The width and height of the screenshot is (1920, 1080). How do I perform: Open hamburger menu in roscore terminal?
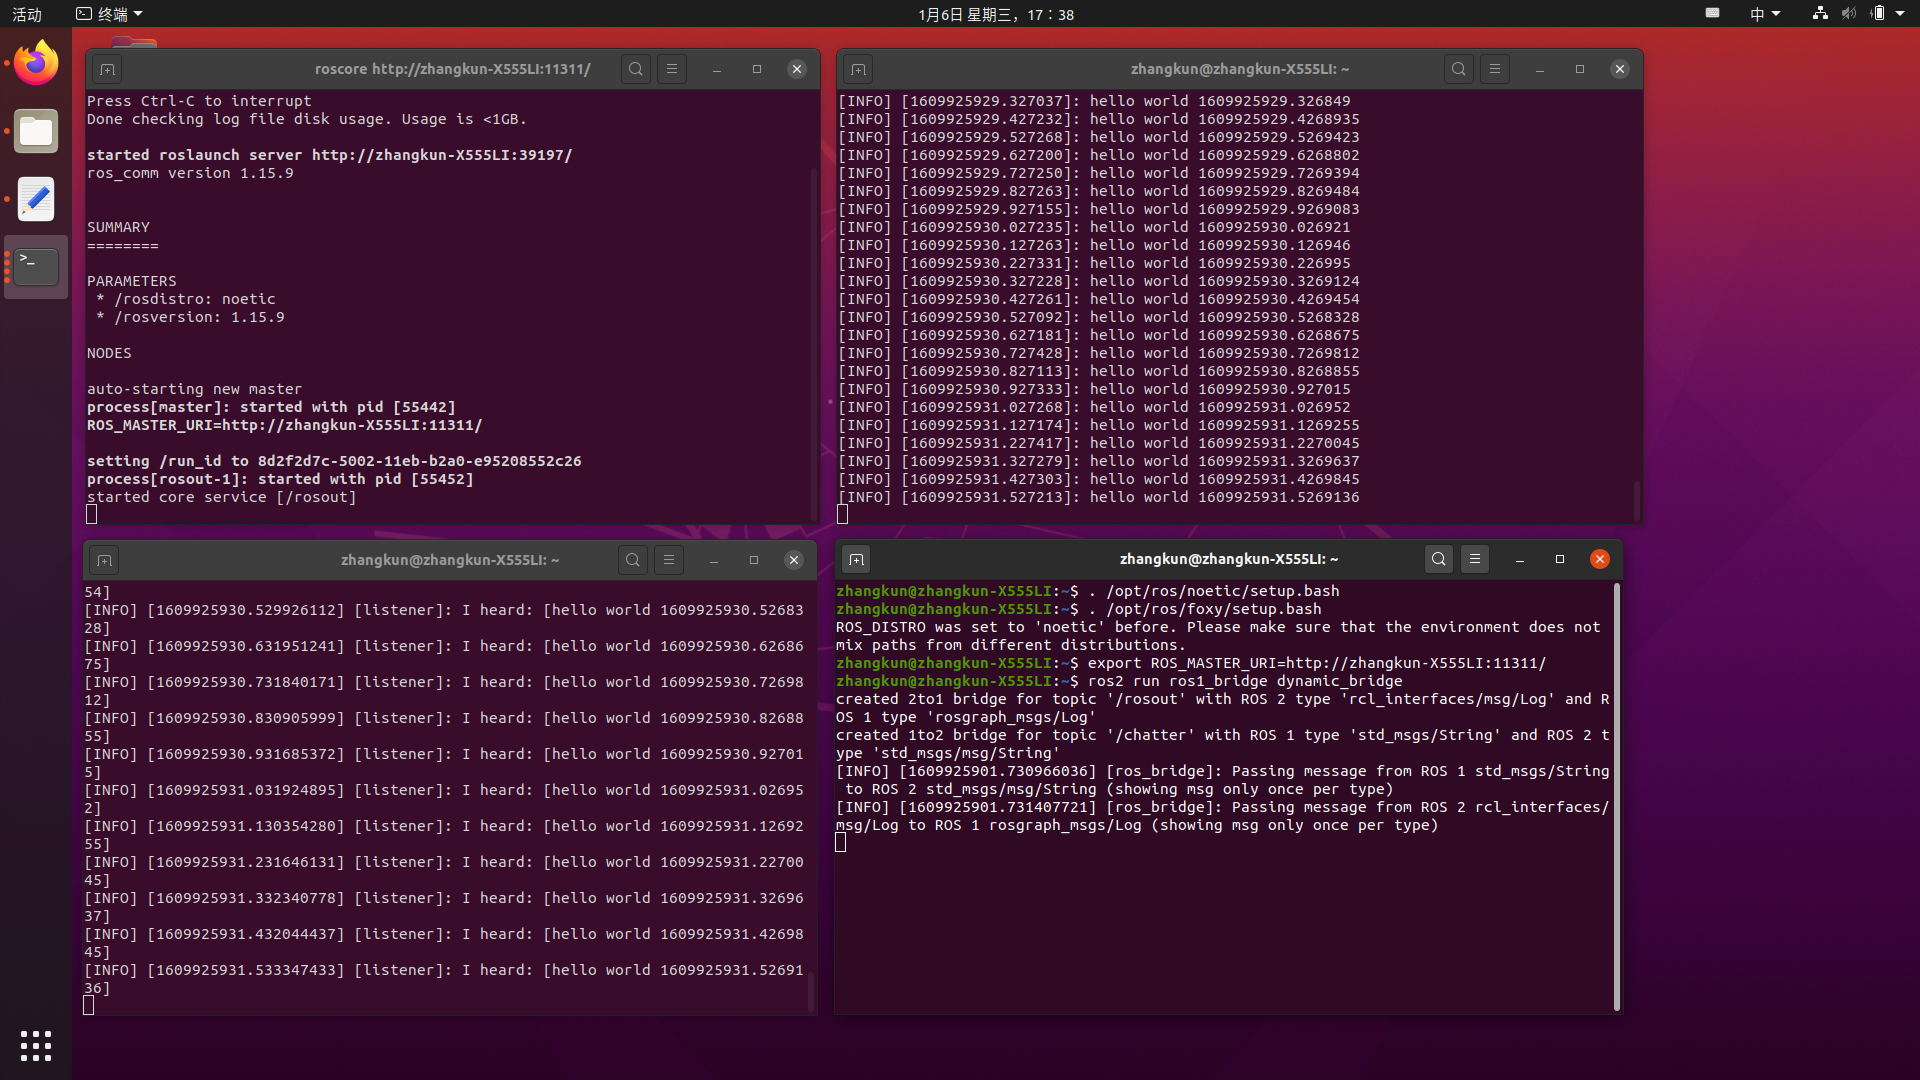pyautogui.click(x=672, y=69)
